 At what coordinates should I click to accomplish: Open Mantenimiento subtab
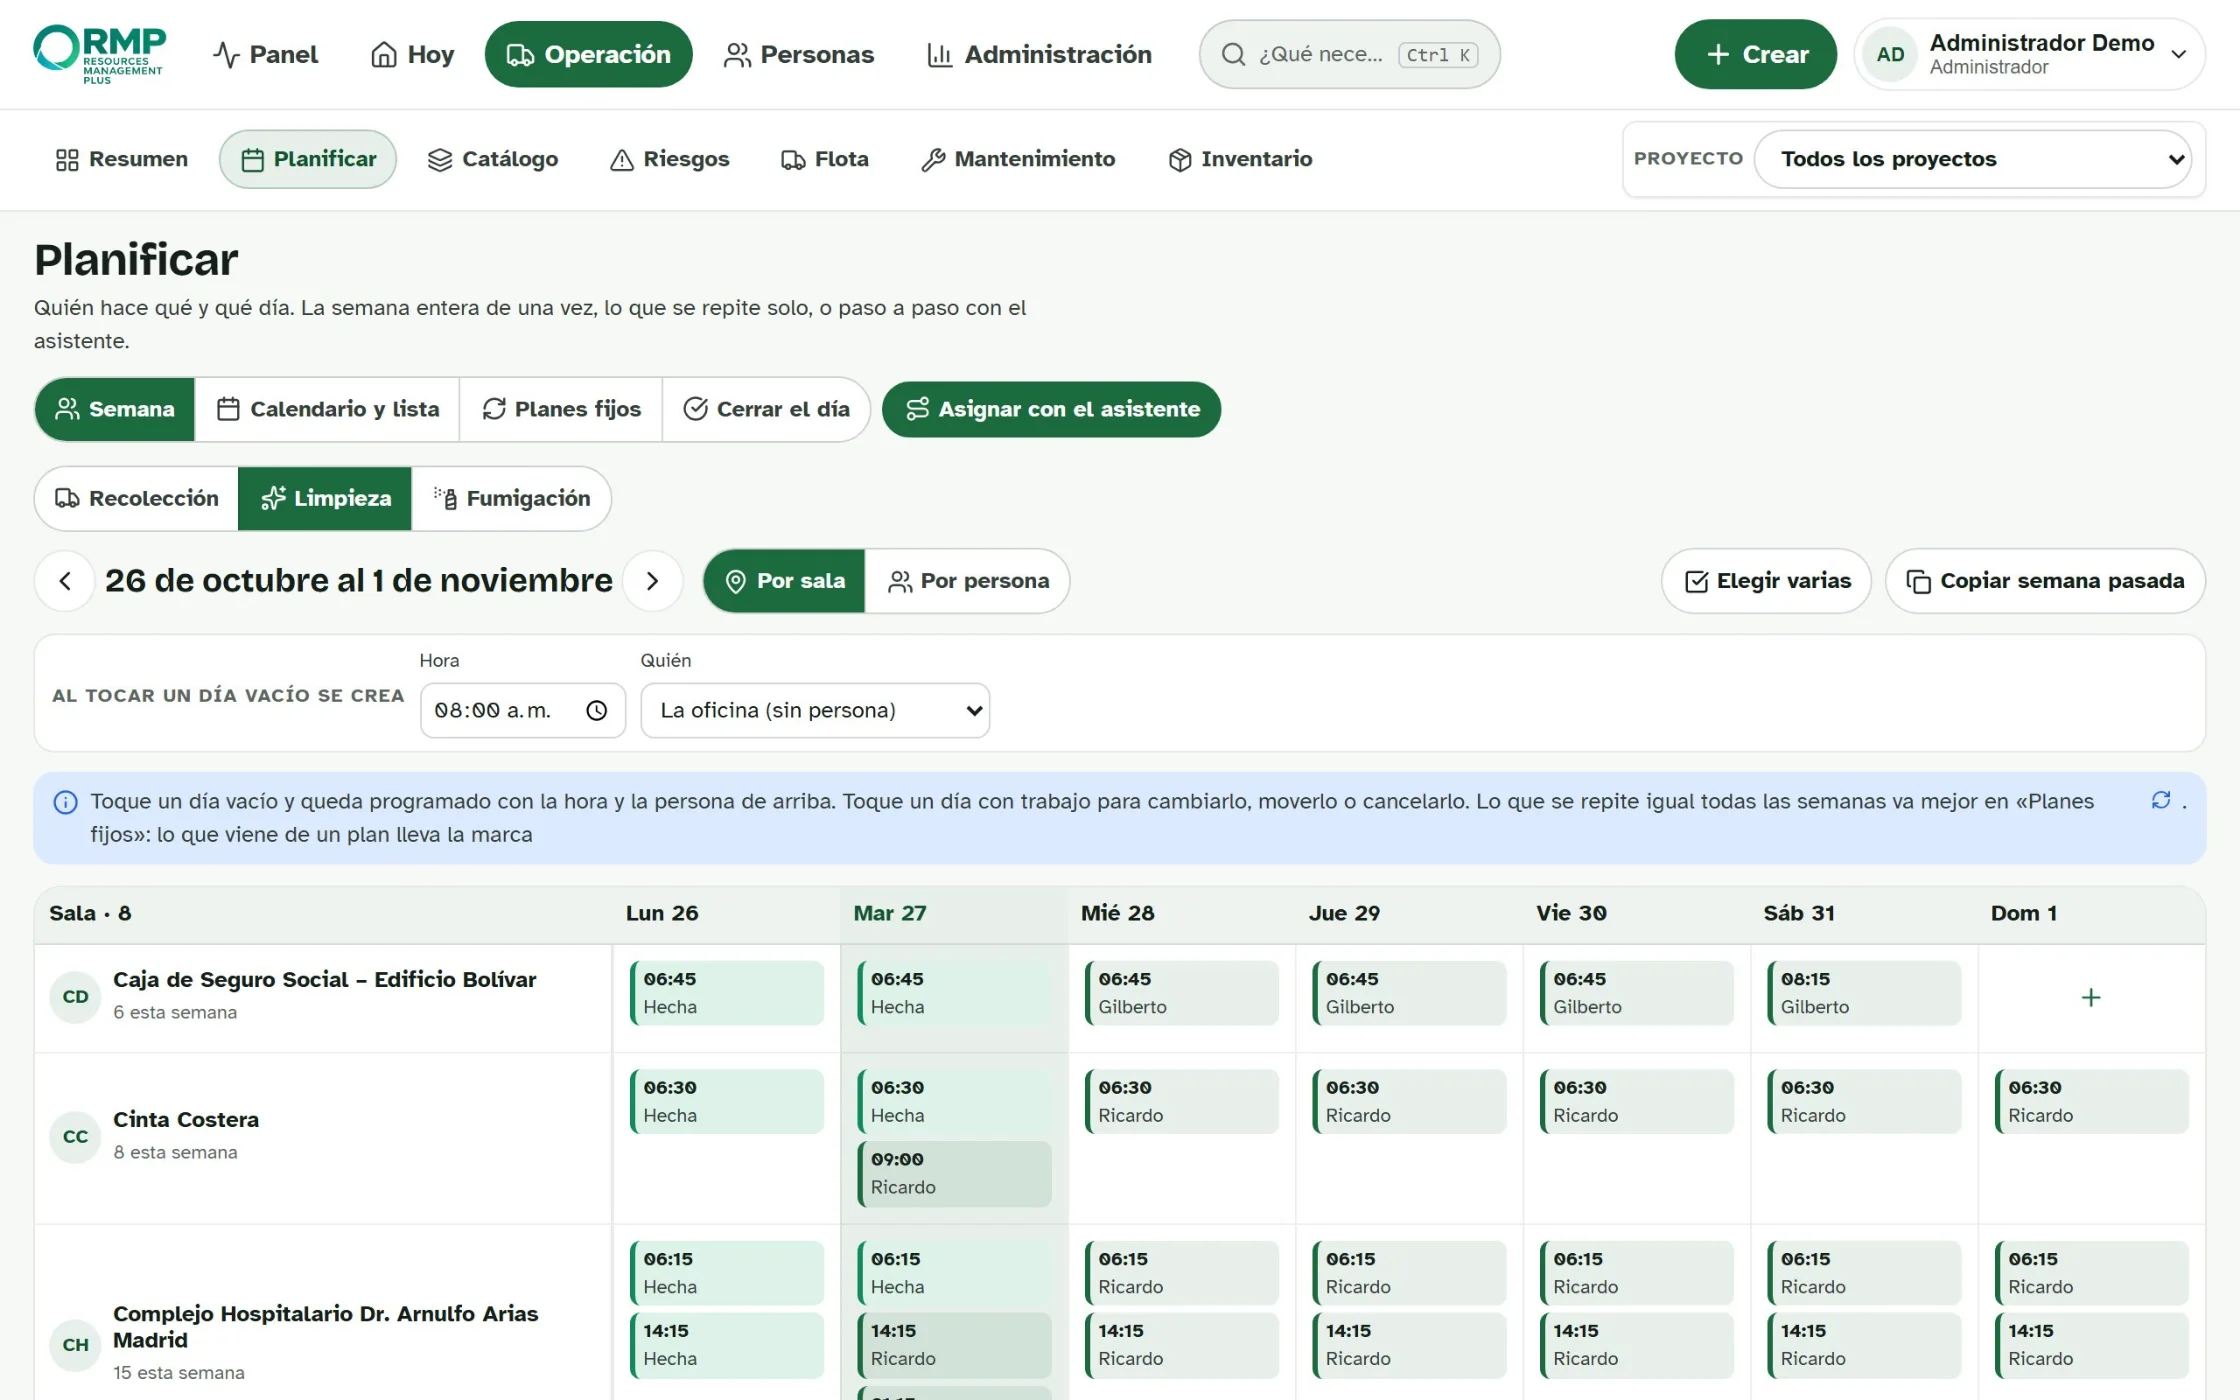click(x=1018, y=159)
